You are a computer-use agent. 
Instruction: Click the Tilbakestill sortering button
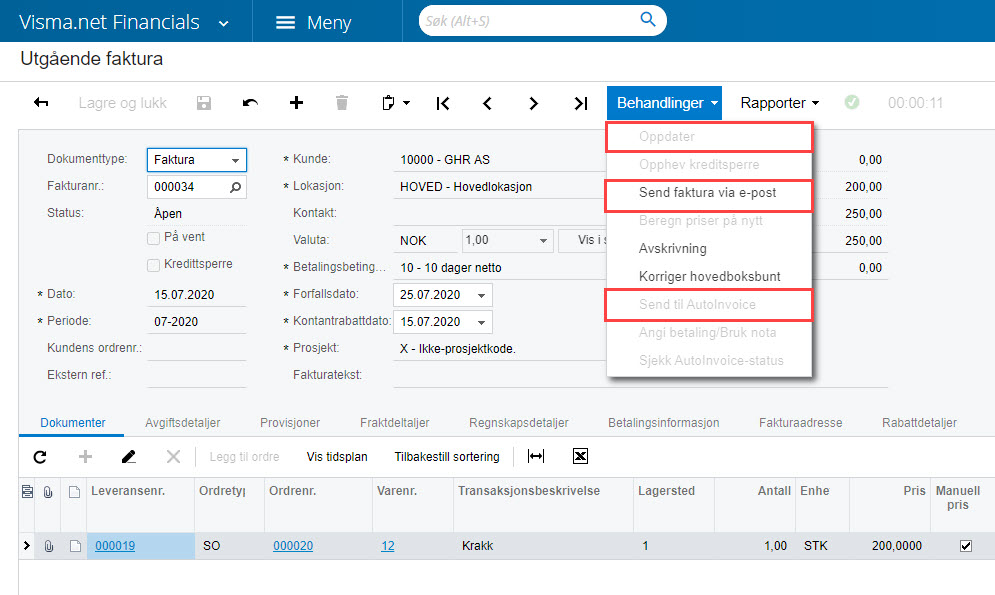coord(447,457)
